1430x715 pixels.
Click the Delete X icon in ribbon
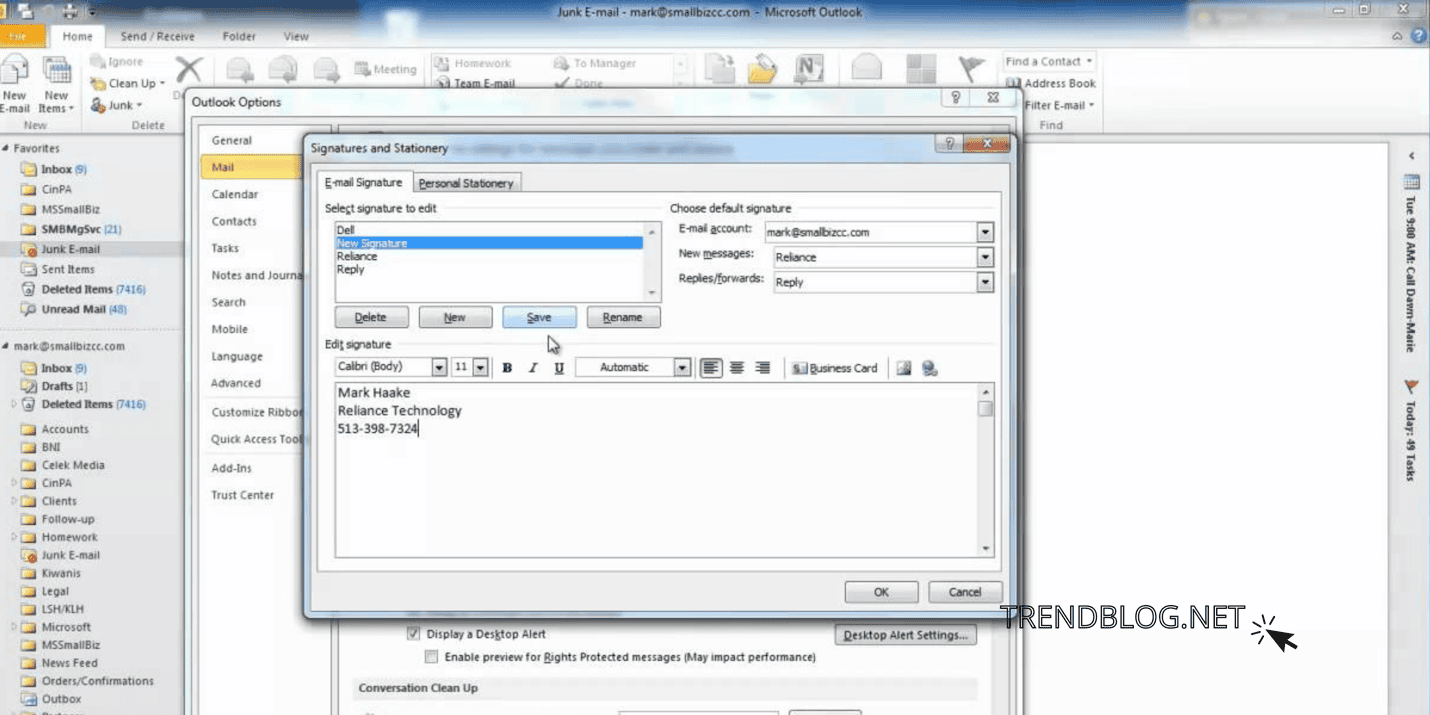click(x=189, y=68)
